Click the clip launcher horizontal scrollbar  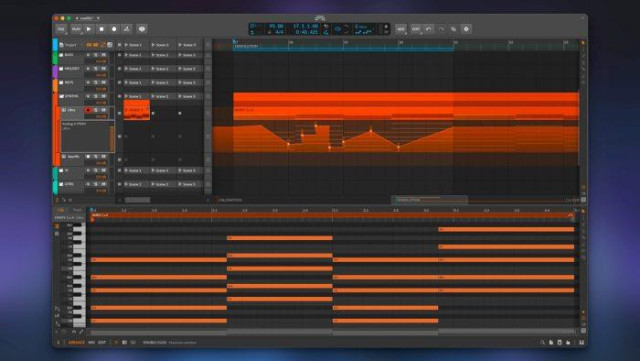click(x=138, y=200)
